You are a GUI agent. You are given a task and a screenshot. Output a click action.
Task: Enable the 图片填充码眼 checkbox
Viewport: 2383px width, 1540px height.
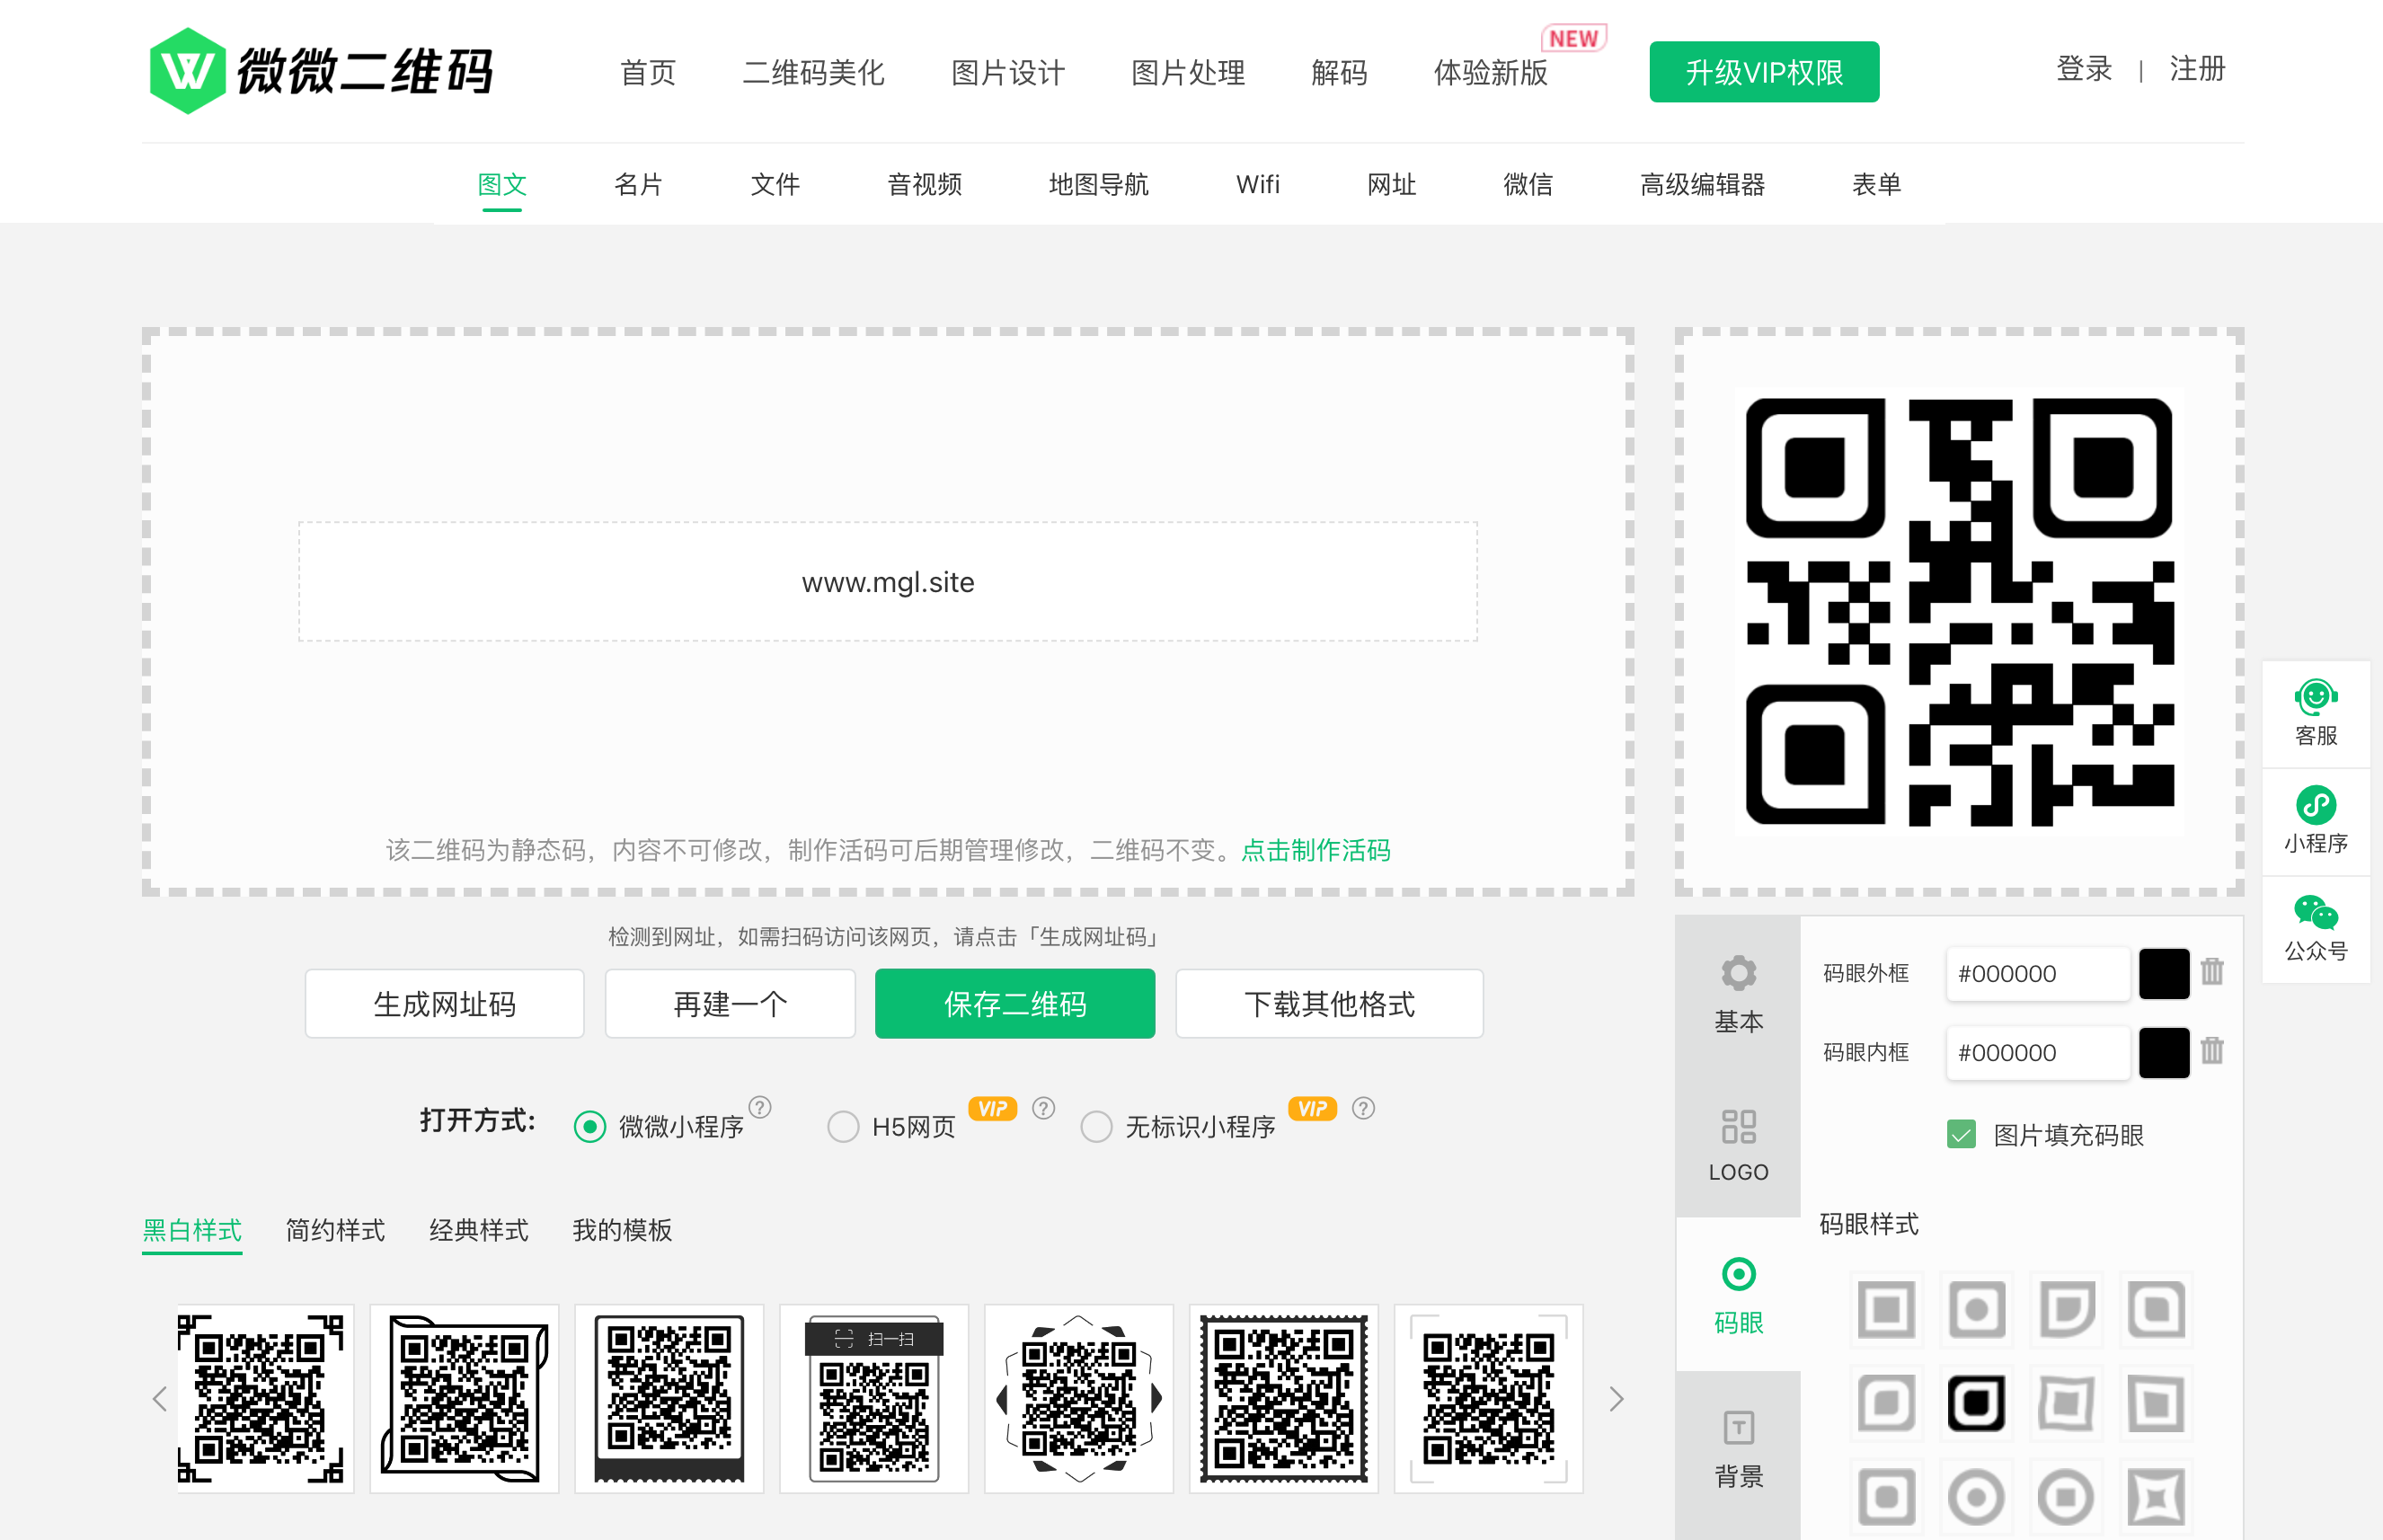point(1960,1135)
